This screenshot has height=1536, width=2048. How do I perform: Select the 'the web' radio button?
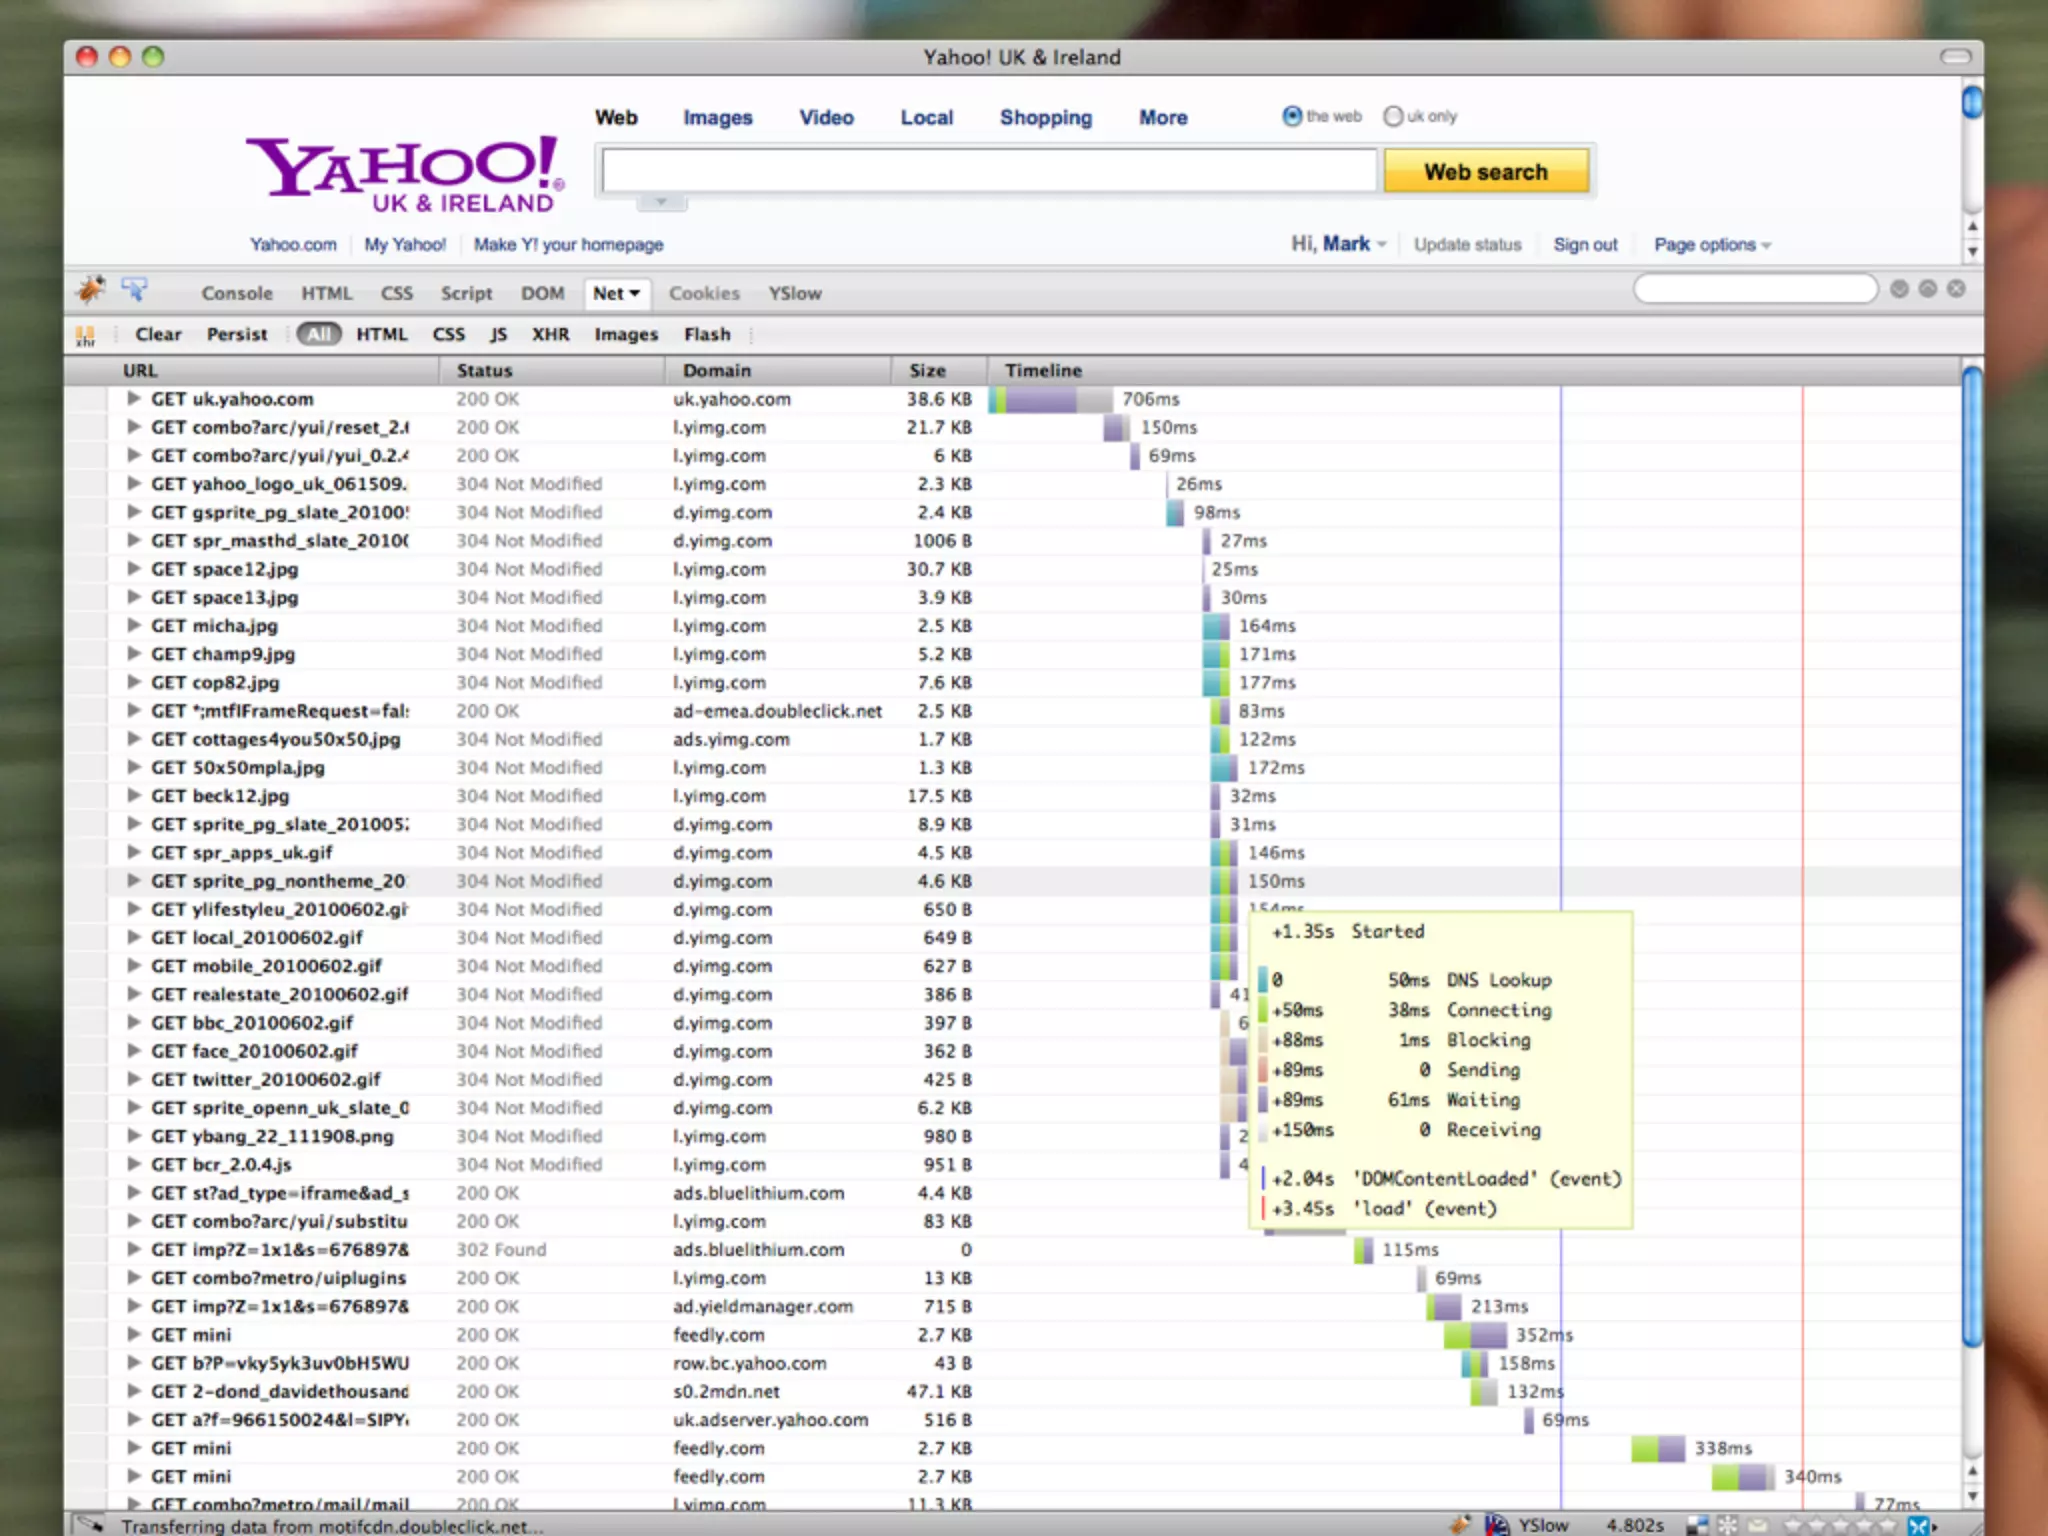1292,116
